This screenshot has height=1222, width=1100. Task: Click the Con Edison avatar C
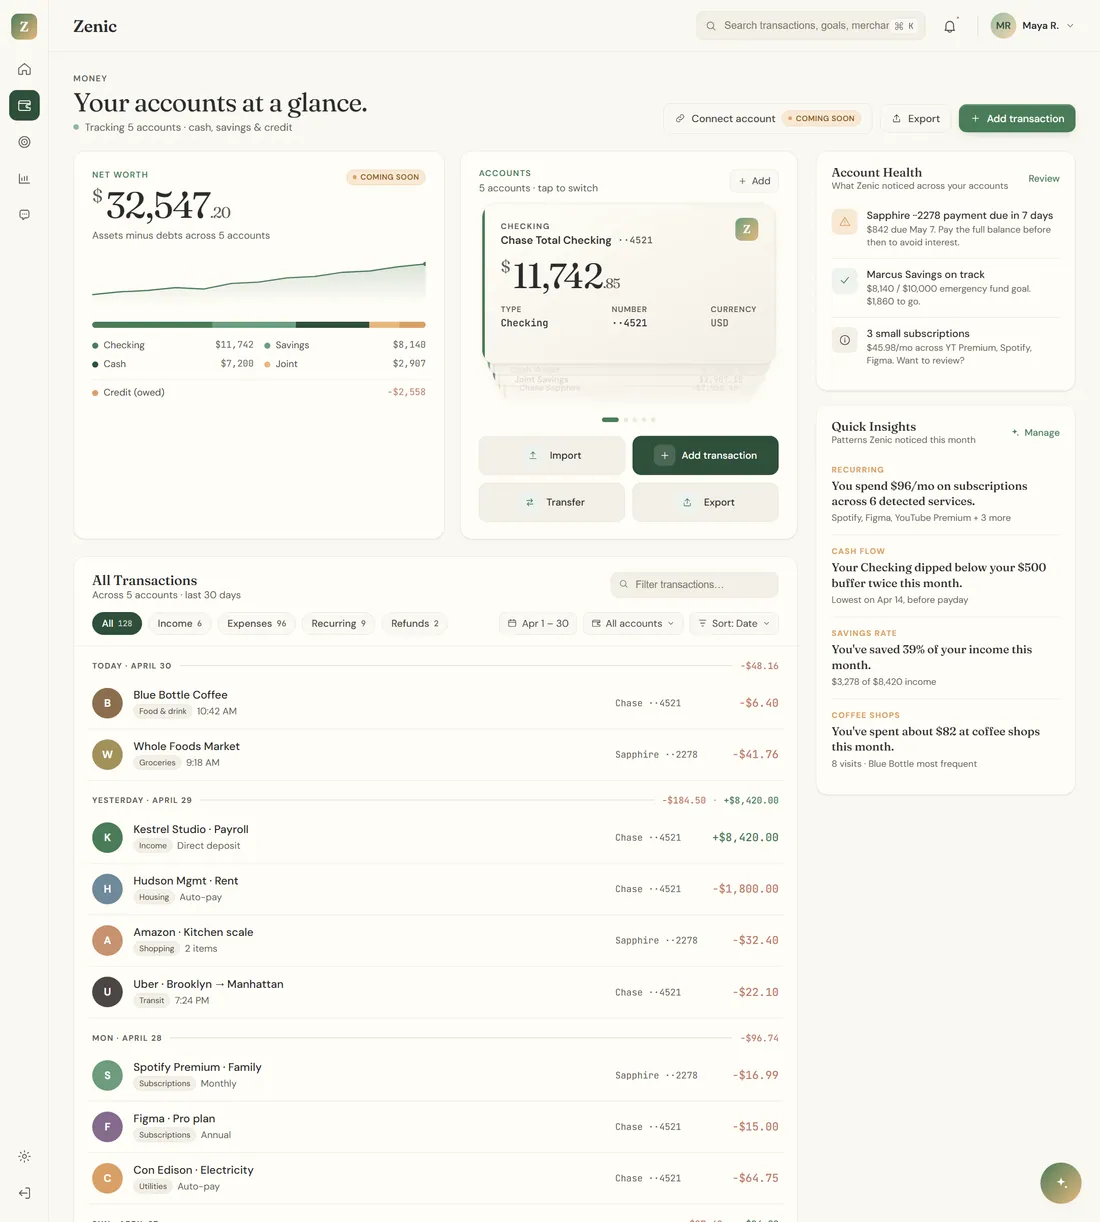[x=108, y=1178]
